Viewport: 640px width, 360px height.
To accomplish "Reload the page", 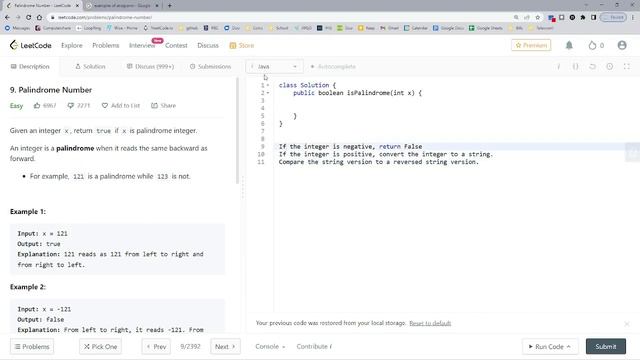I will [28, 17].
